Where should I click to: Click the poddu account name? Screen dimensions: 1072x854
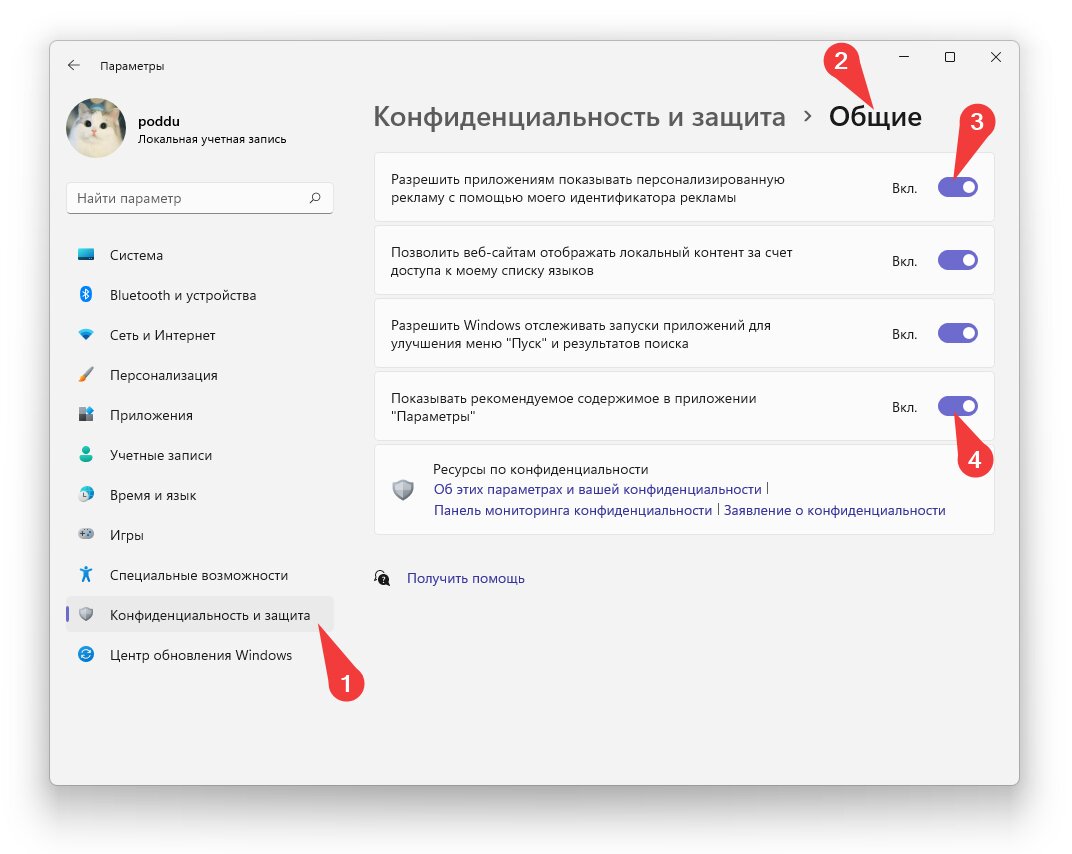tap(159, 121)
